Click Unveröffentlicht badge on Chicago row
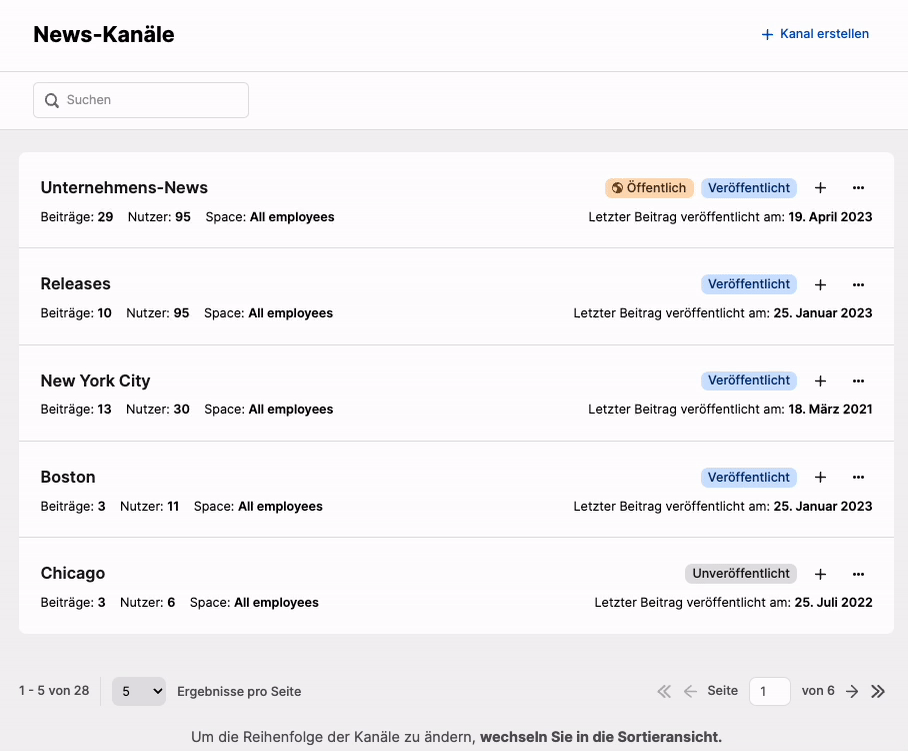 tap(741, 573)
